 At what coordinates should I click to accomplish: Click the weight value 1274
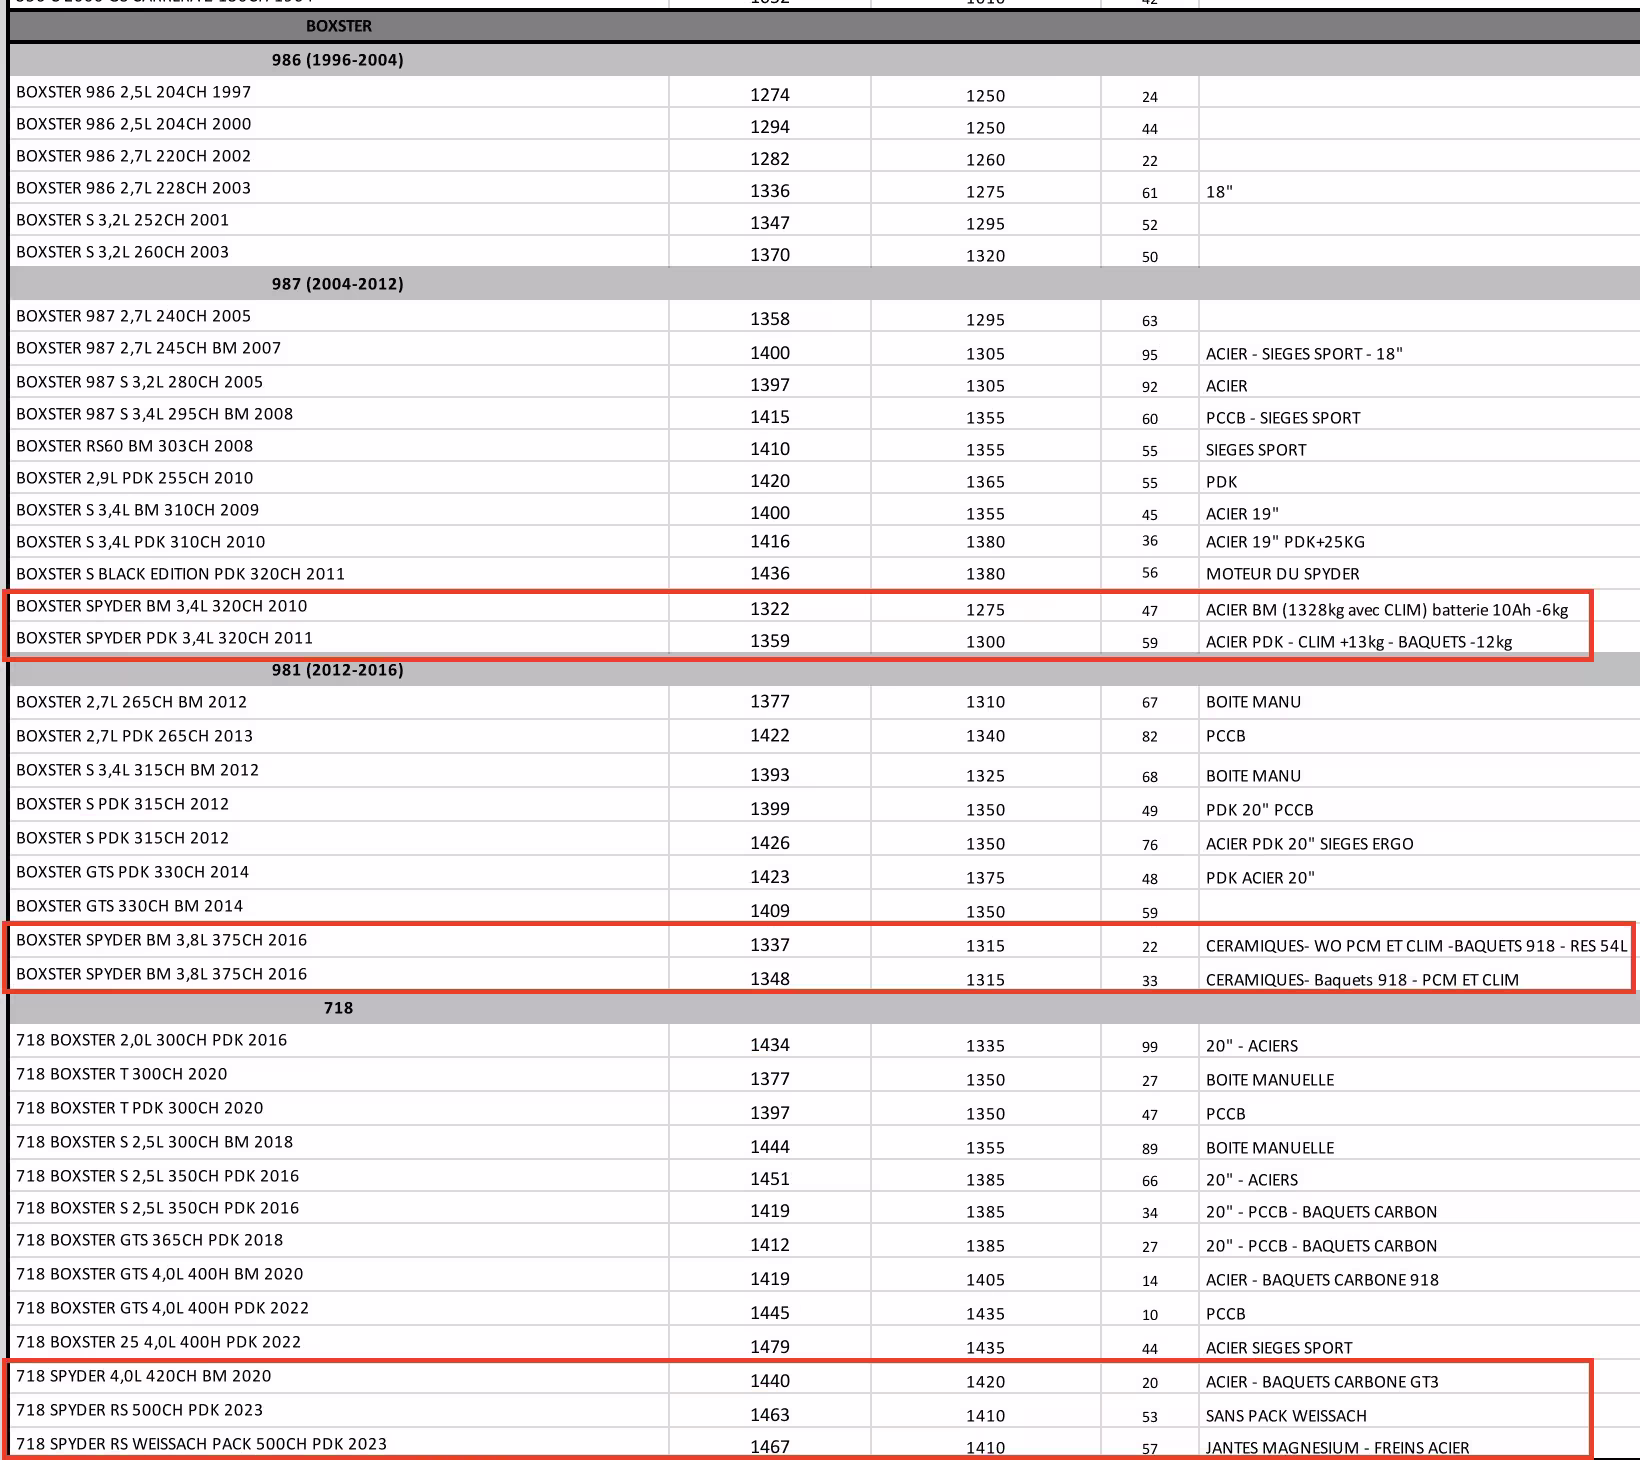(770, 95)
